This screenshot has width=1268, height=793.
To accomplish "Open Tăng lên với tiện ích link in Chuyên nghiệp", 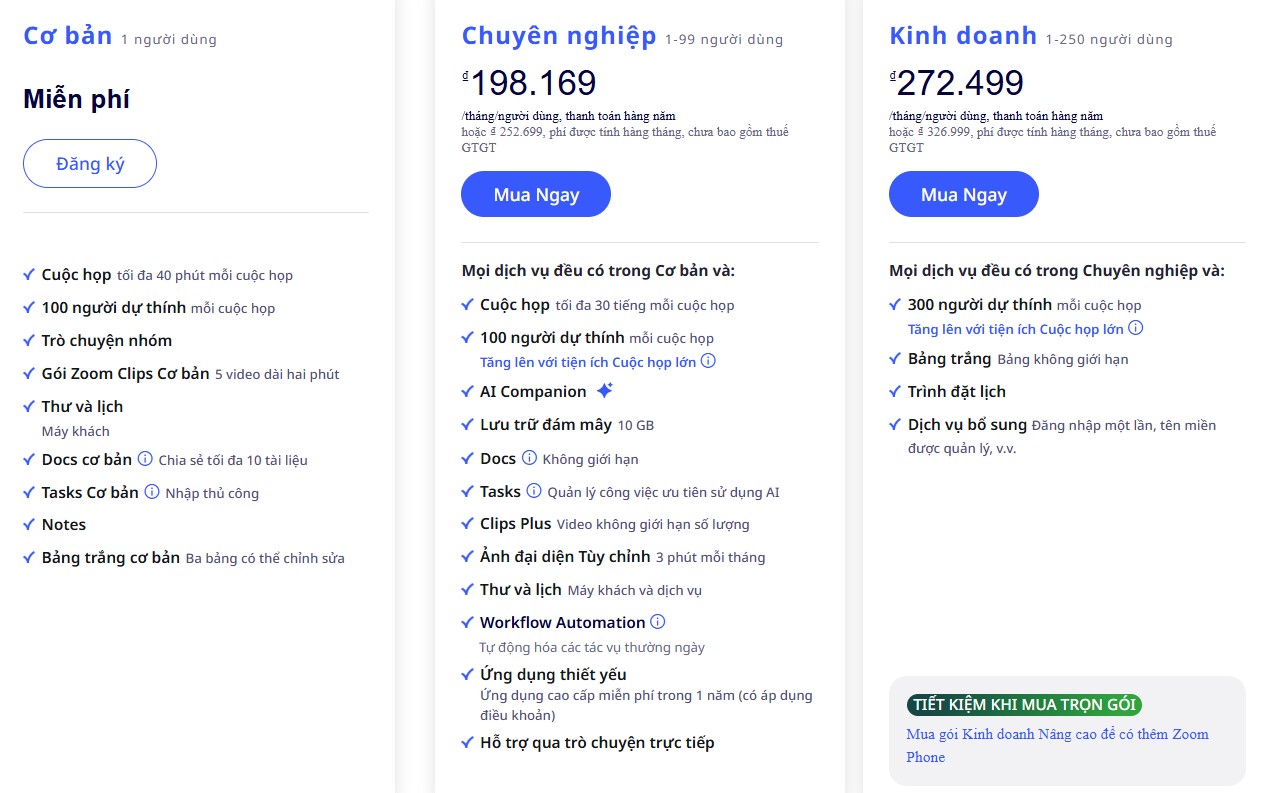I will click(588, 362).
